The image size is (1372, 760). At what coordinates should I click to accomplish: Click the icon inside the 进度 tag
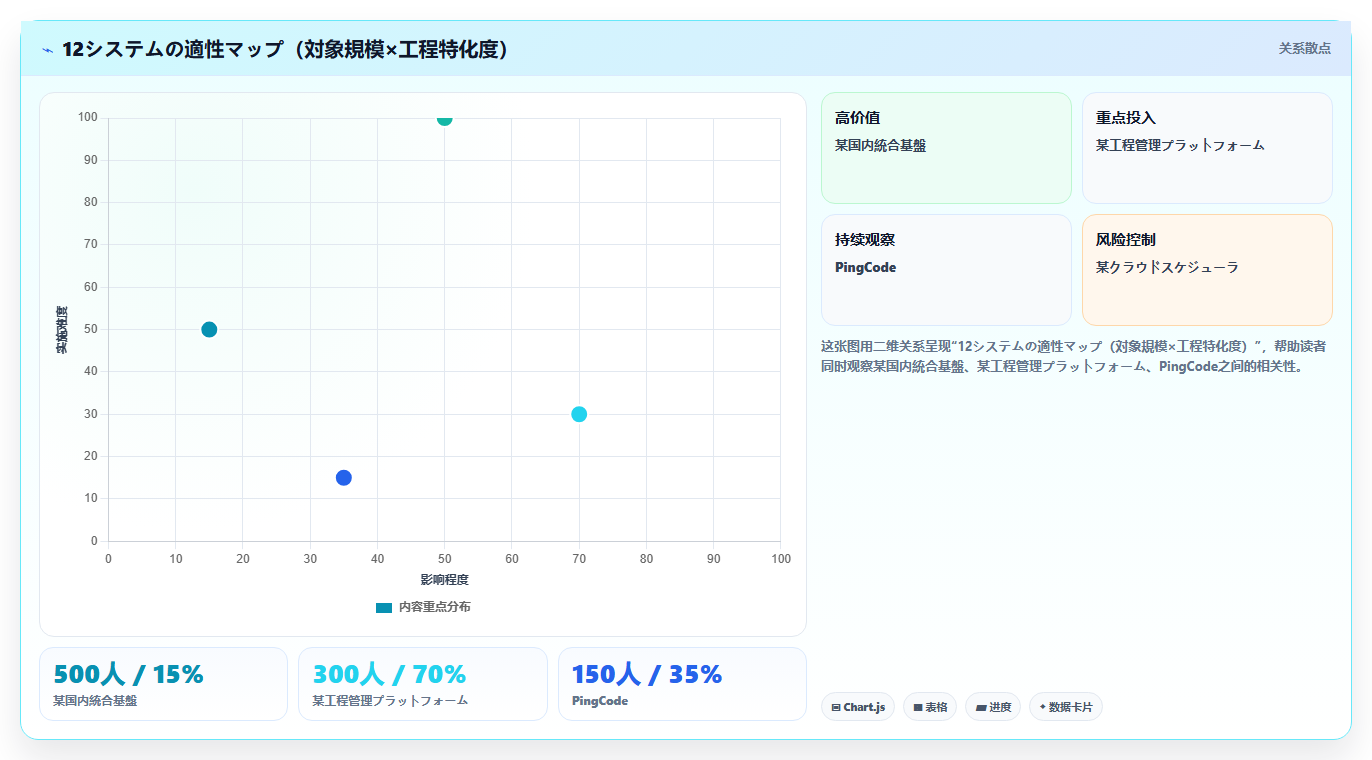pyautogui.click(x=981, y=707)
